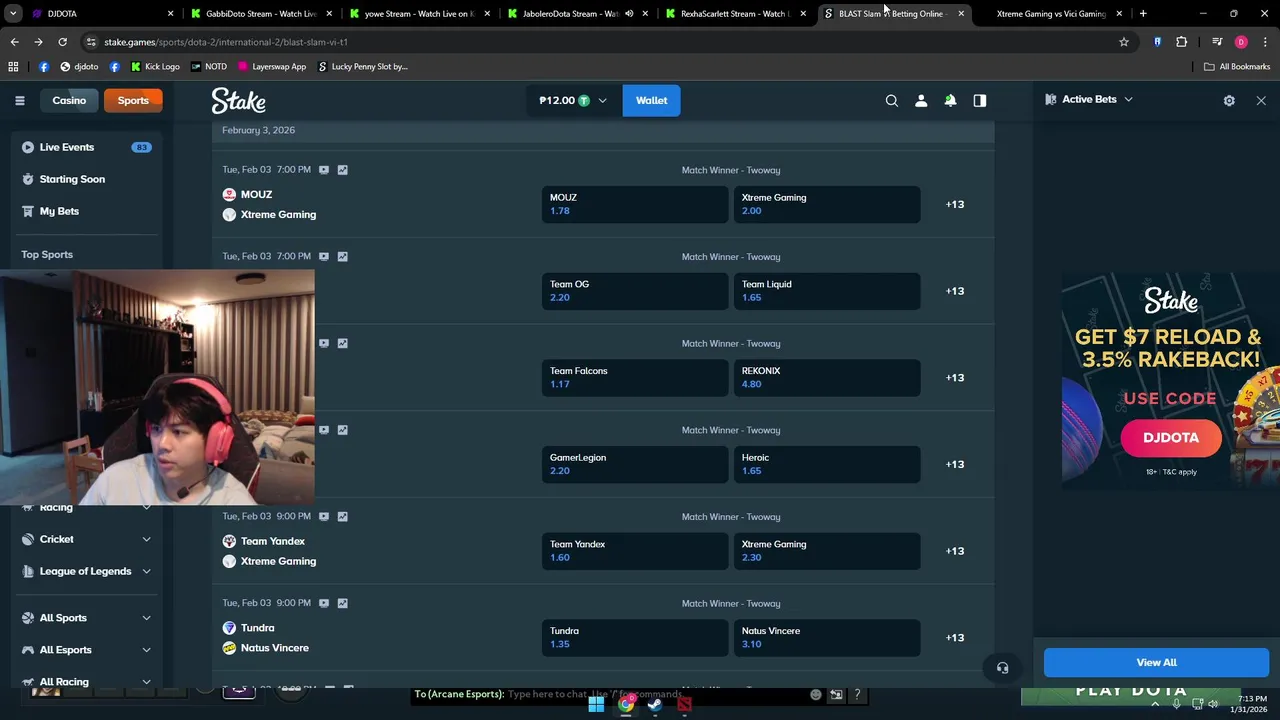Toggle the bet slip sidebar icon
This screenshot has height=720, width=1280.
click(980, 100)
